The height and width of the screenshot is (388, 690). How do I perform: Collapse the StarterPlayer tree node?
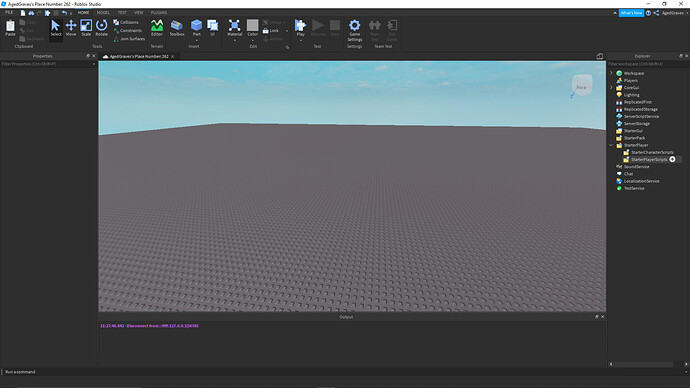[x=611, y=145]
